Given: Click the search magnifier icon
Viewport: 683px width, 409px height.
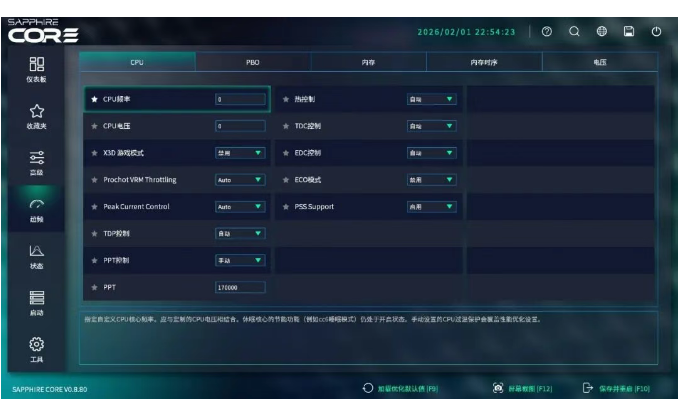Looking at the screenshot, I should 574,32.
